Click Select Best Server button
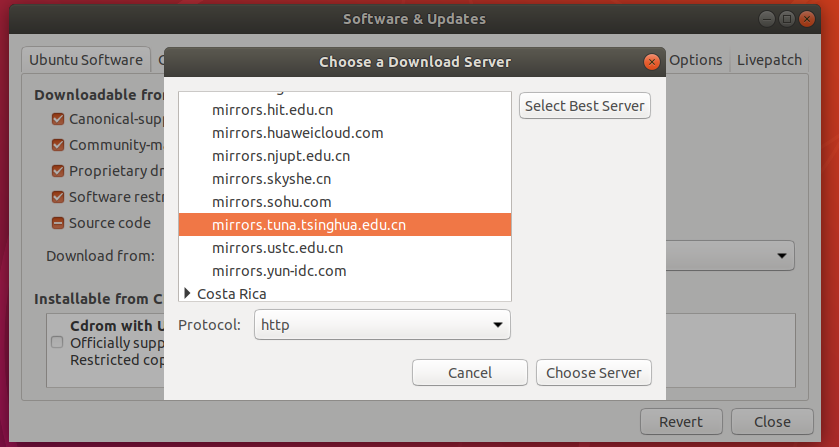839x447 pixels. [x=585, y=106]
